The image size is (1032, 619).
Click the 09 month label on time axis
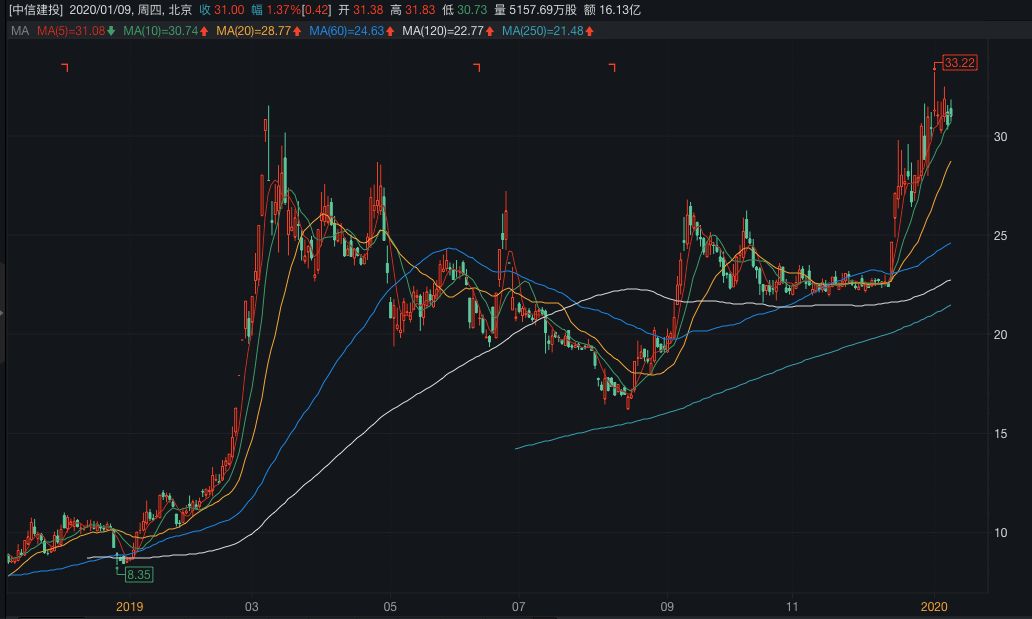coord(667,606)
